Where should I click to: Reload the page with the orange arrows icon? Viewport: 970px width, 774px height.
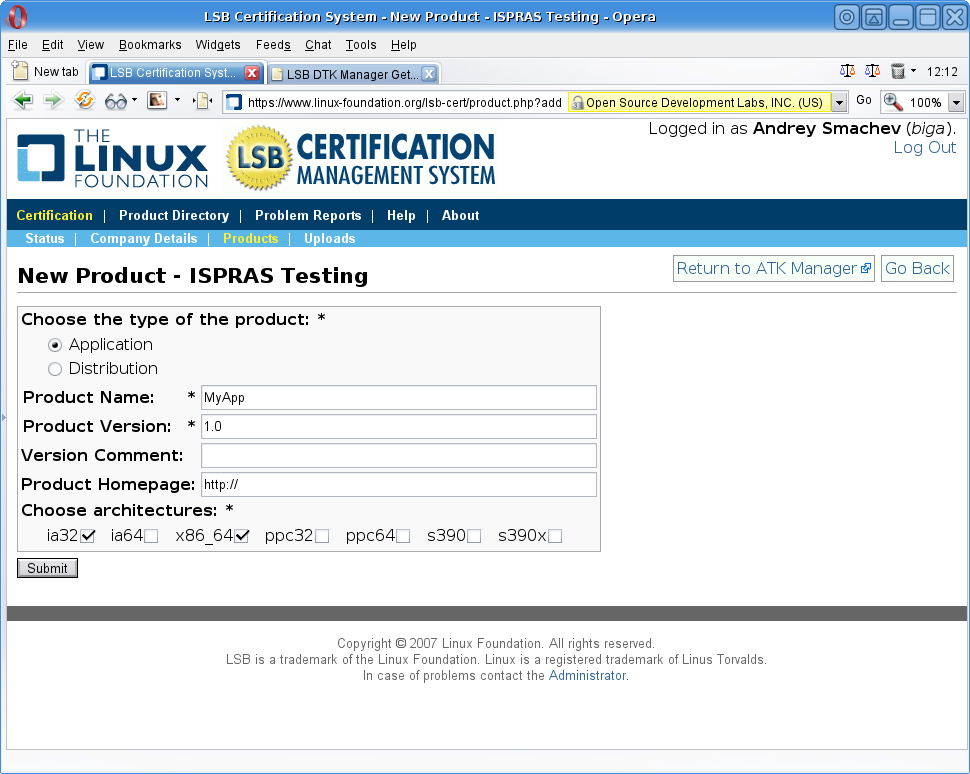coord(85,100)
